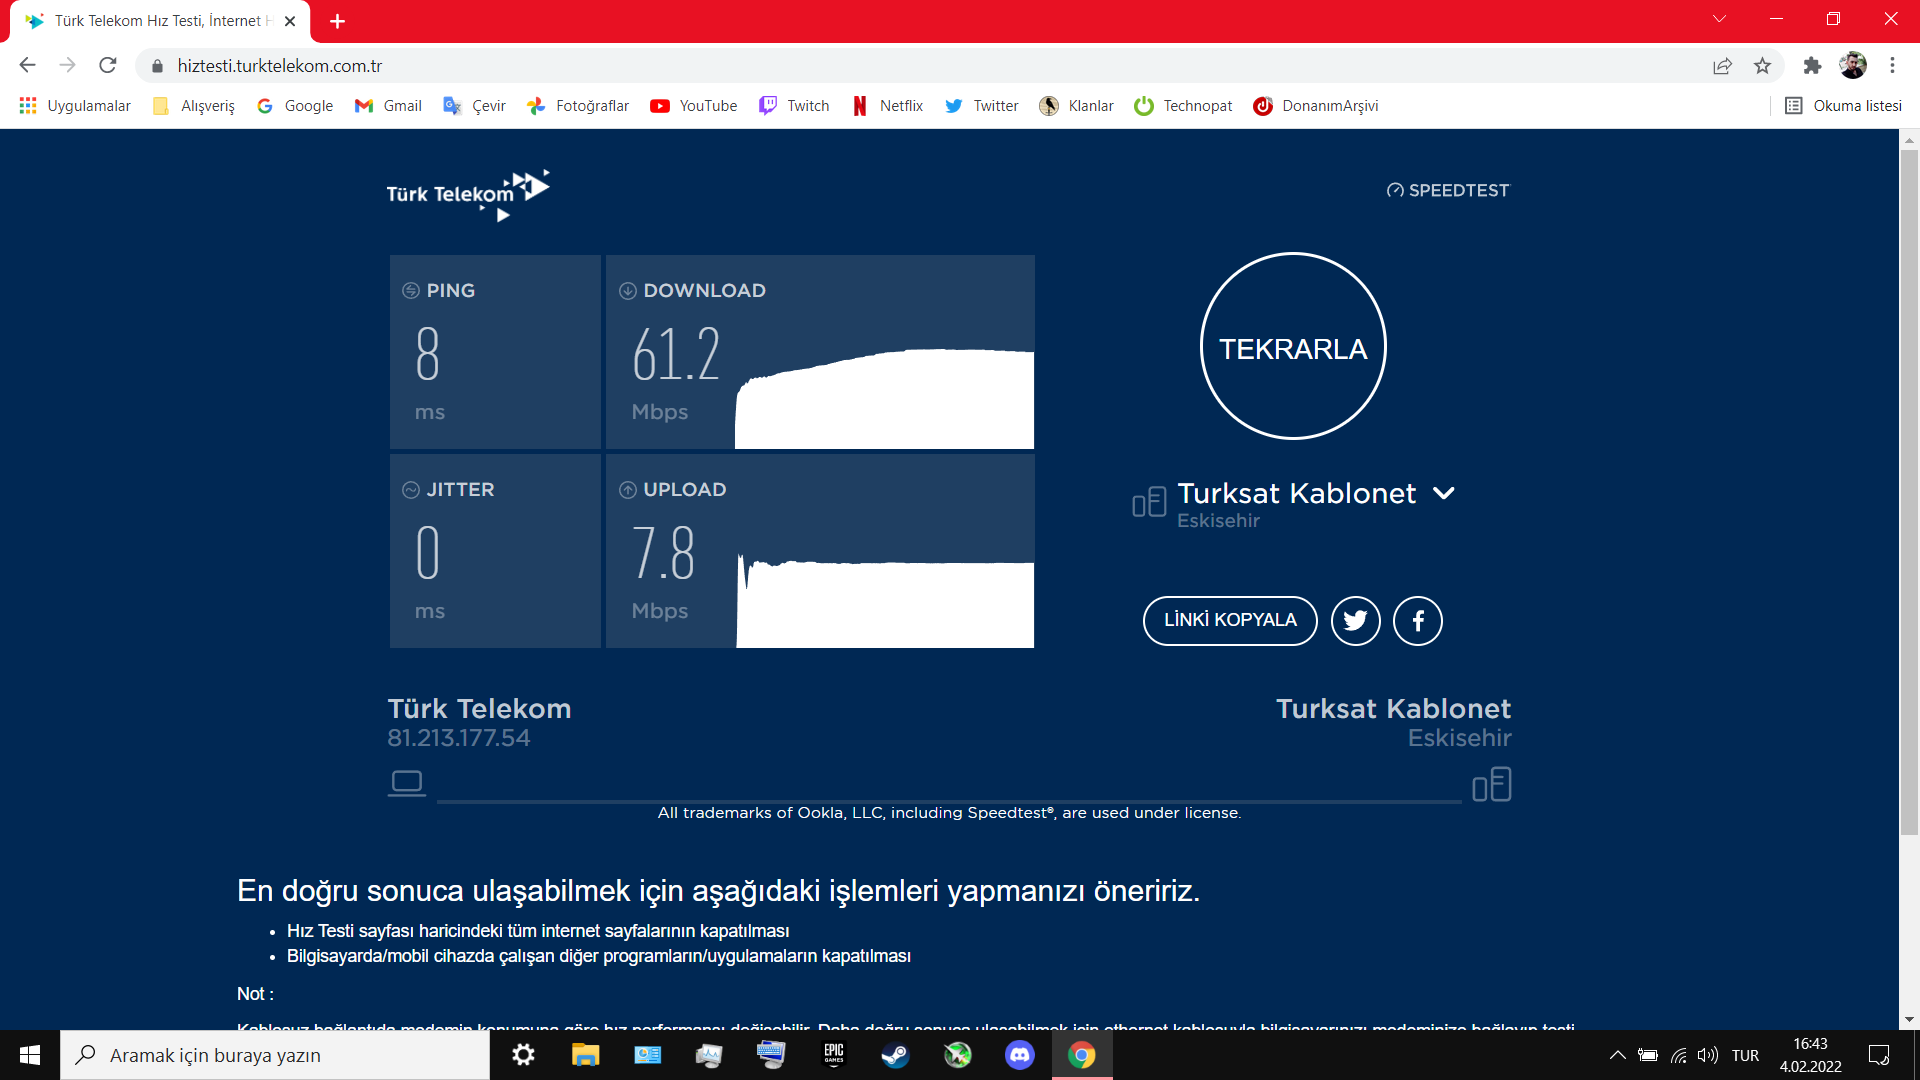Open Steam from the taskbar
Image resolution: width=1920 pixels, height=1080 pixels.
(x=895, y=1055)
